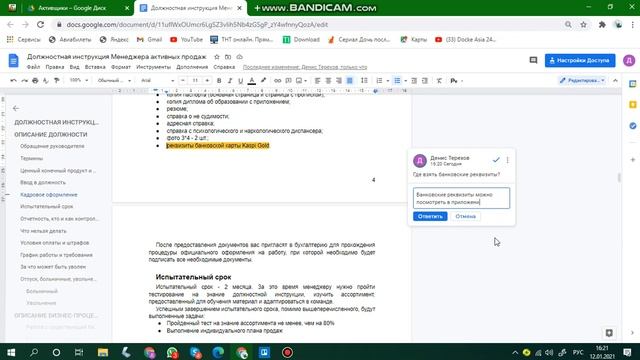Click the Отмена cancel button
640x360 pixels.
click(x=466, y=216)
